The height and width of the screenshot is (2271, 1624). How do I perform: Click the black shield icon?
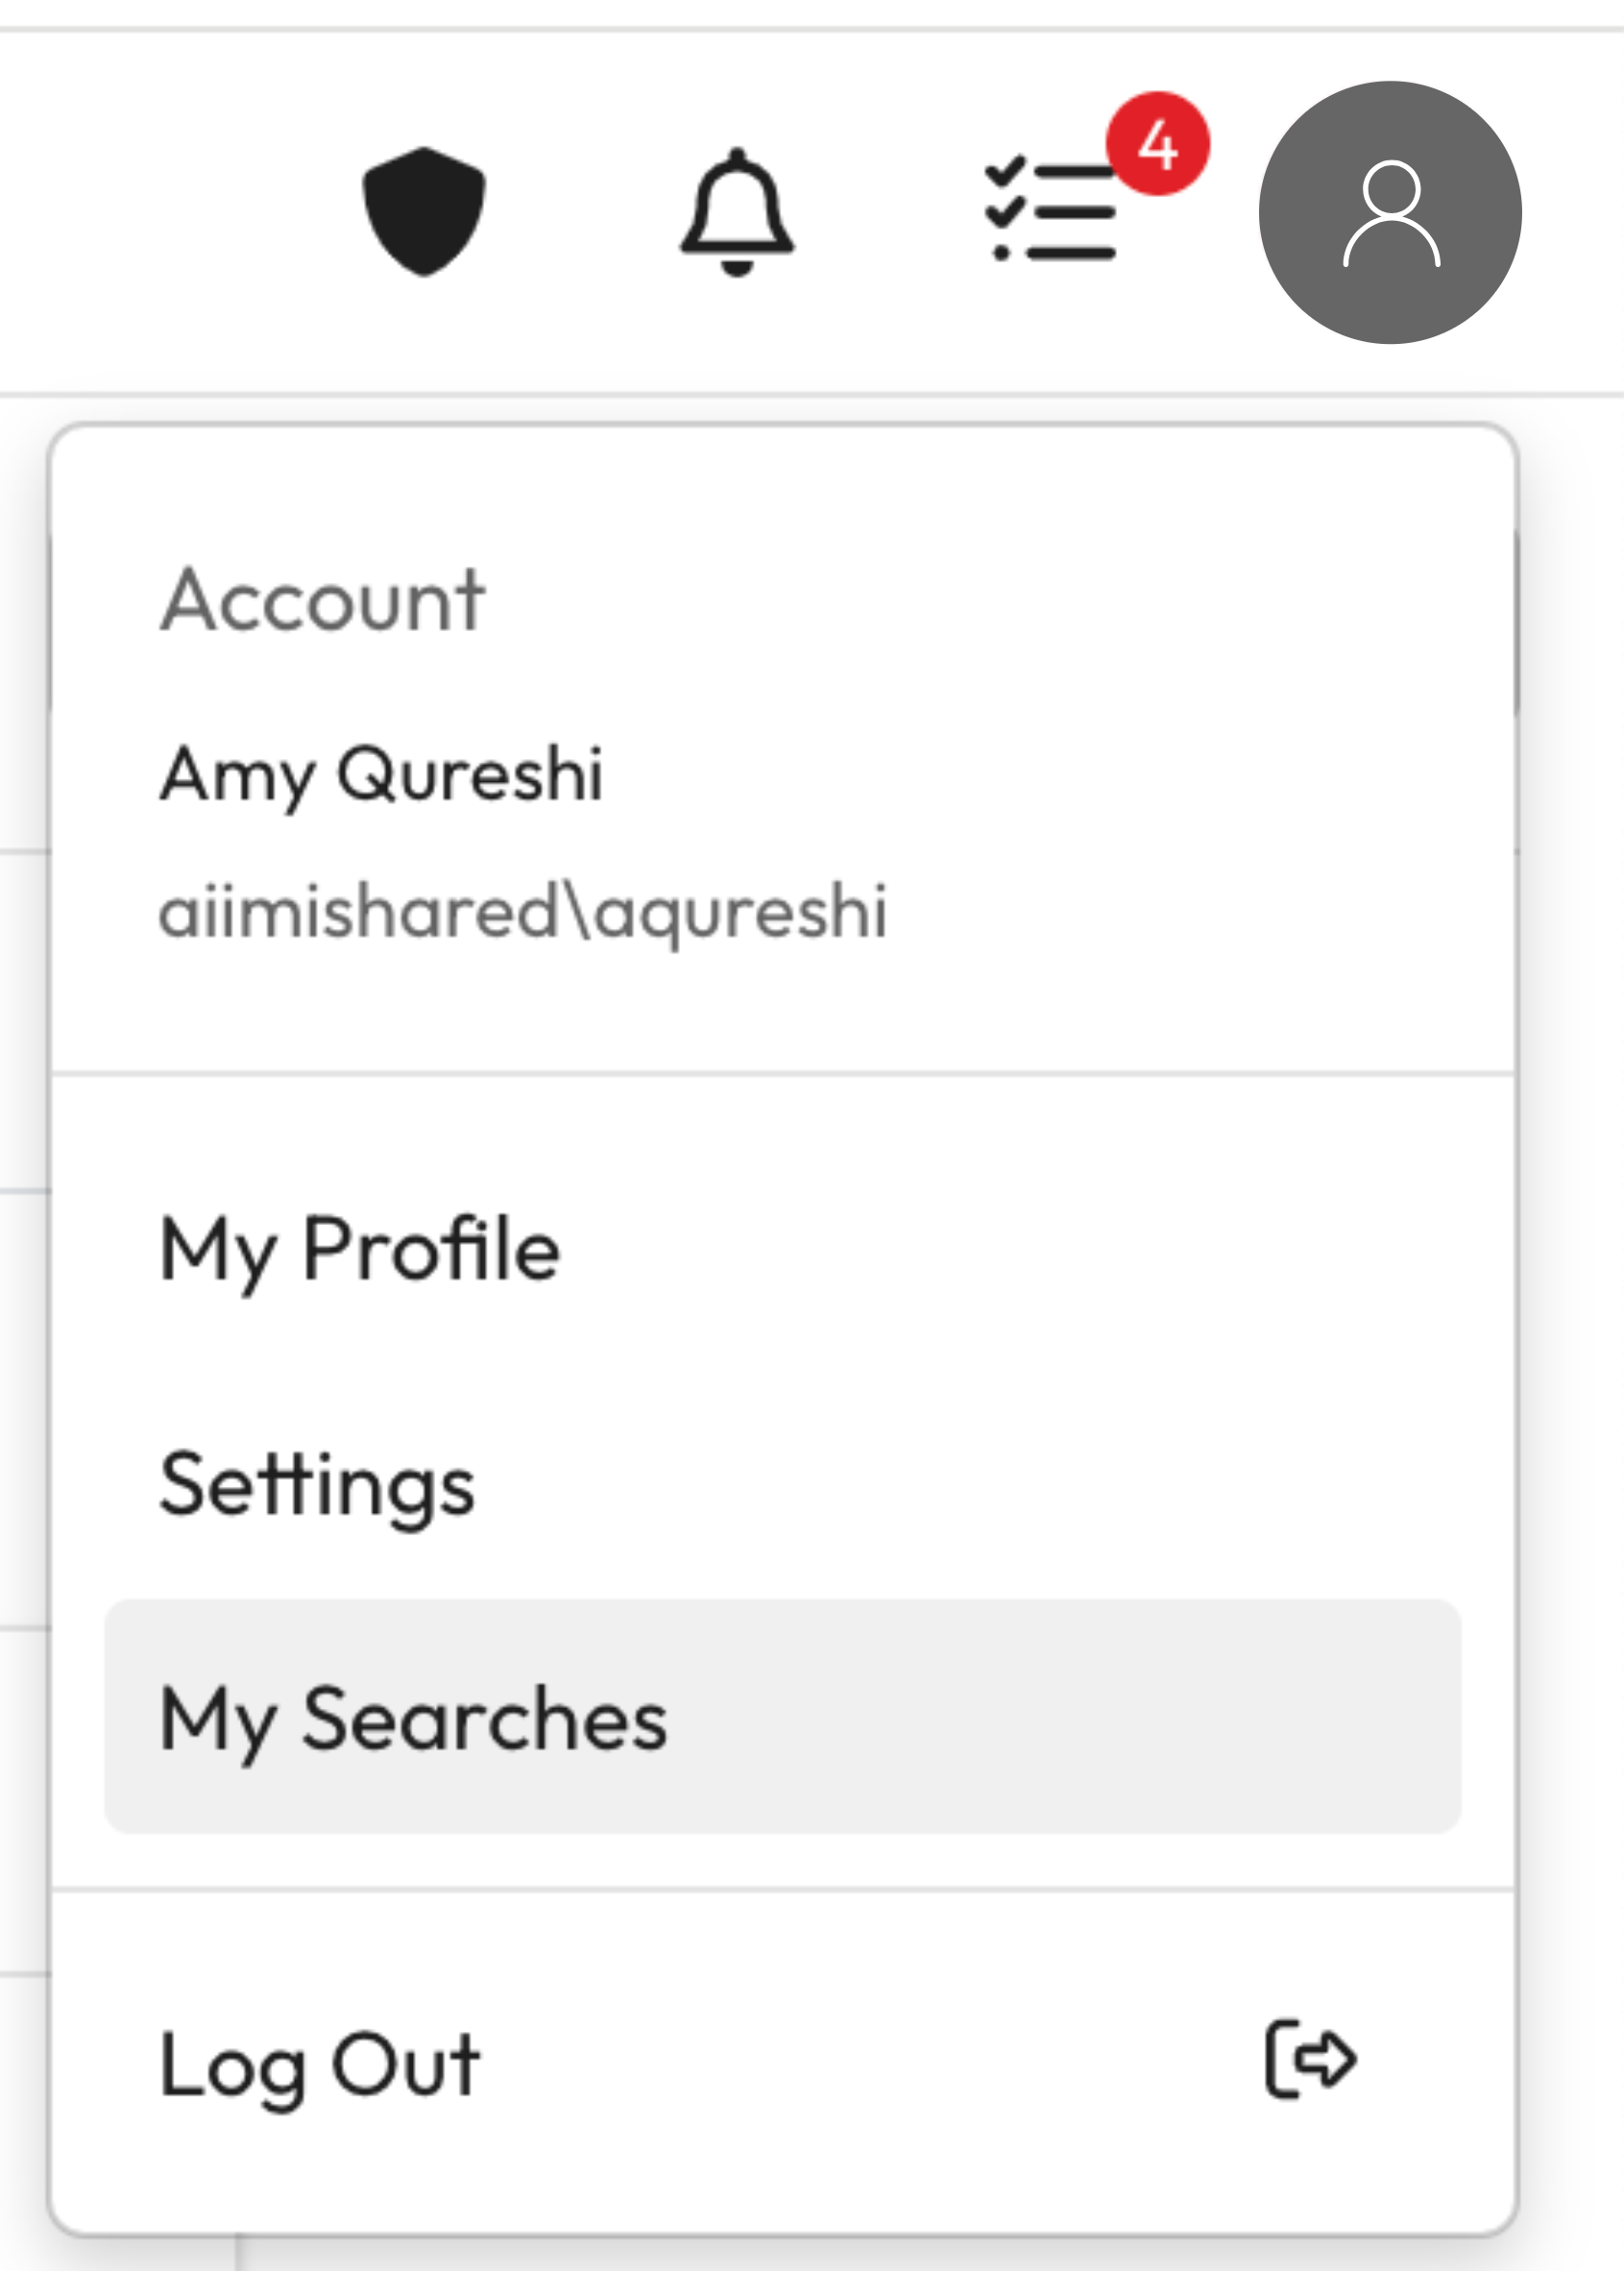[x=424, y=211]
